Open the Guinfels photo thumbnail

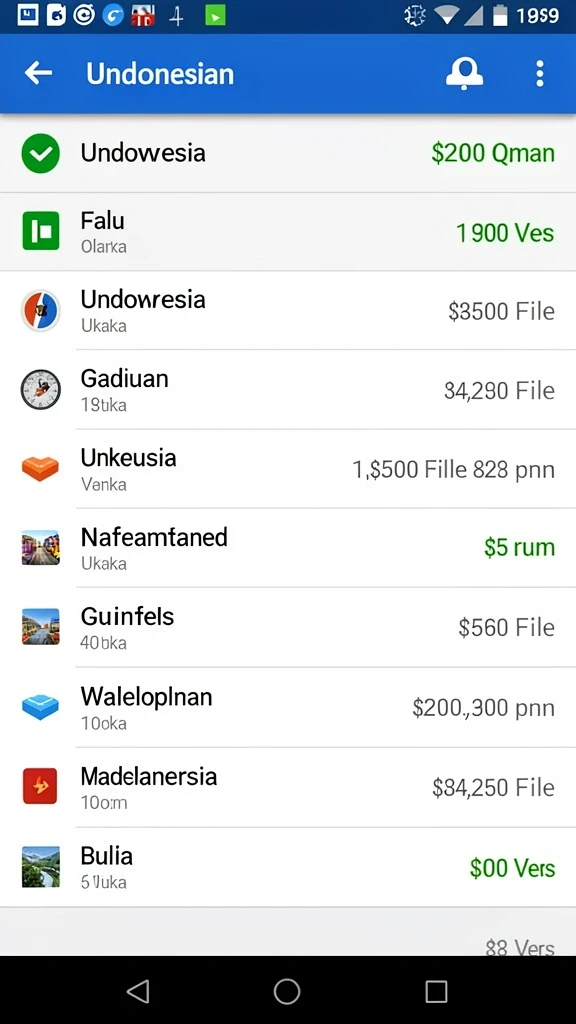pos(40,626)
